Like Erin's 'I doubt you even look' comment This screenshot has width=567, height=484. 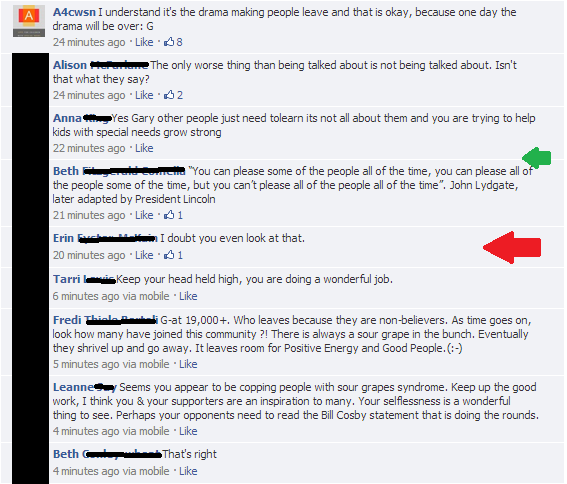(x=144, y=255)
